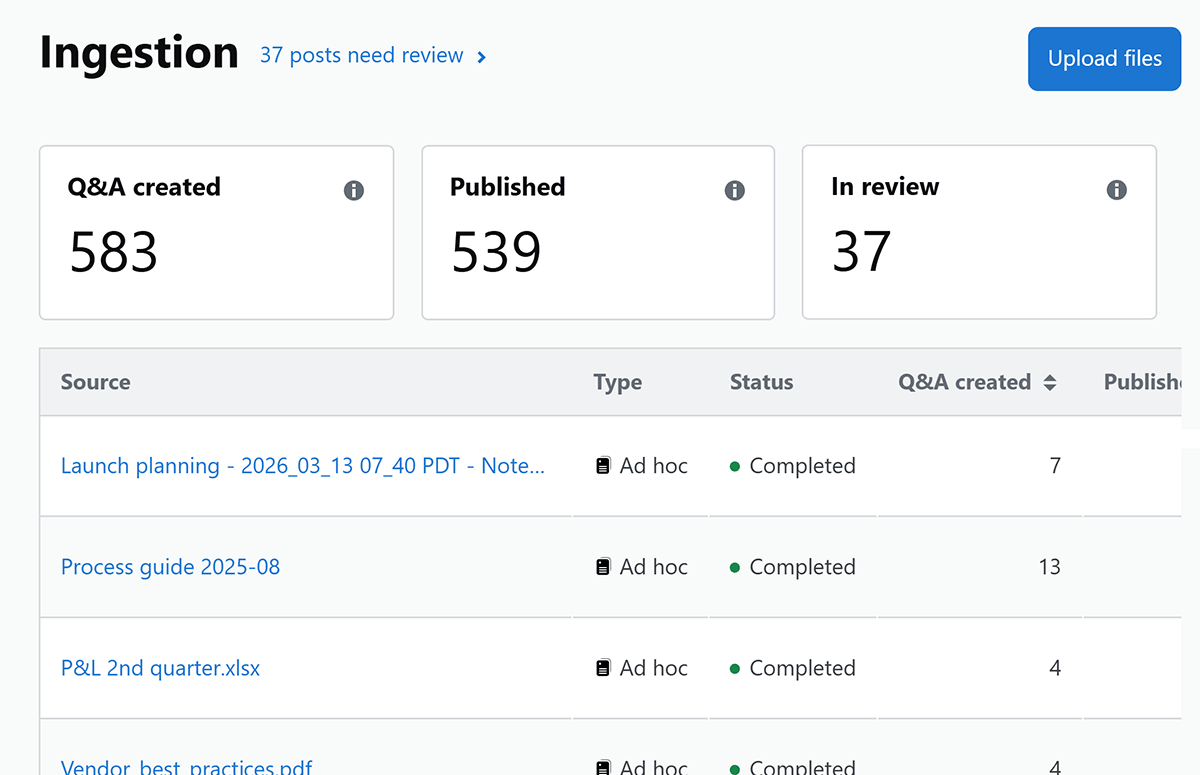
Task: Click info icon on In review card
Action: tap(1117, 191)
